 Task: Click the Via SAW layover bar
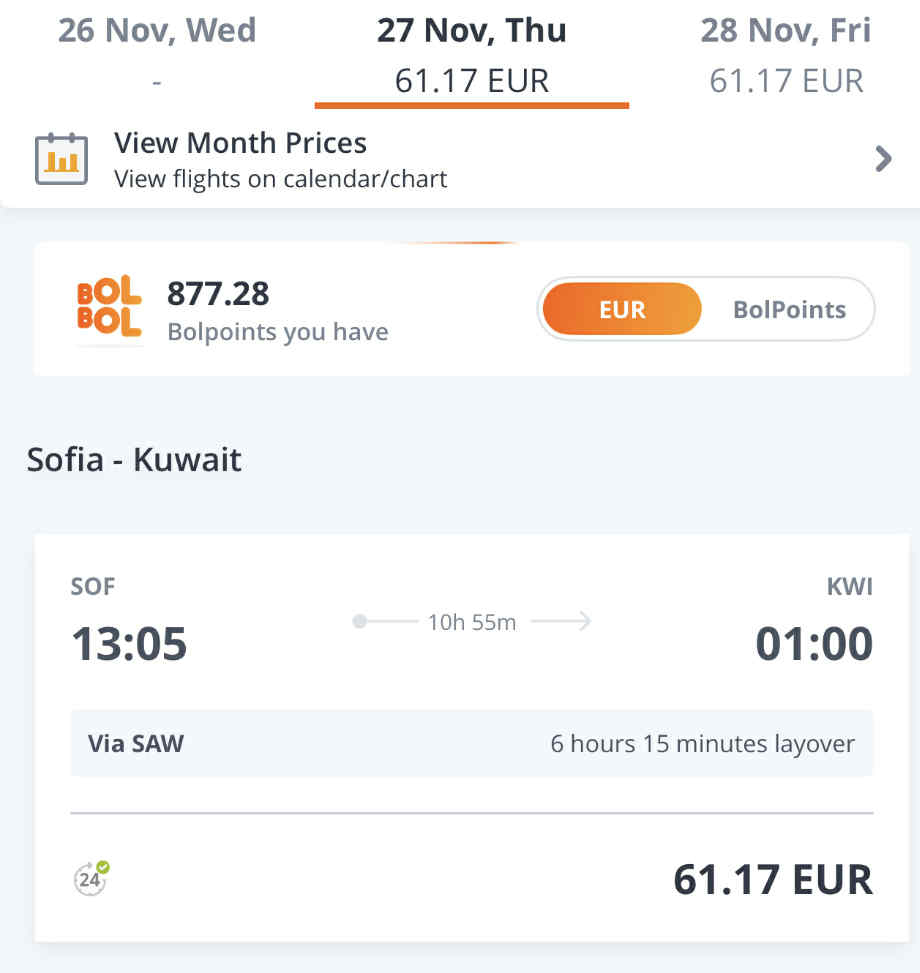pyautogui.click(x=471, y=743)
